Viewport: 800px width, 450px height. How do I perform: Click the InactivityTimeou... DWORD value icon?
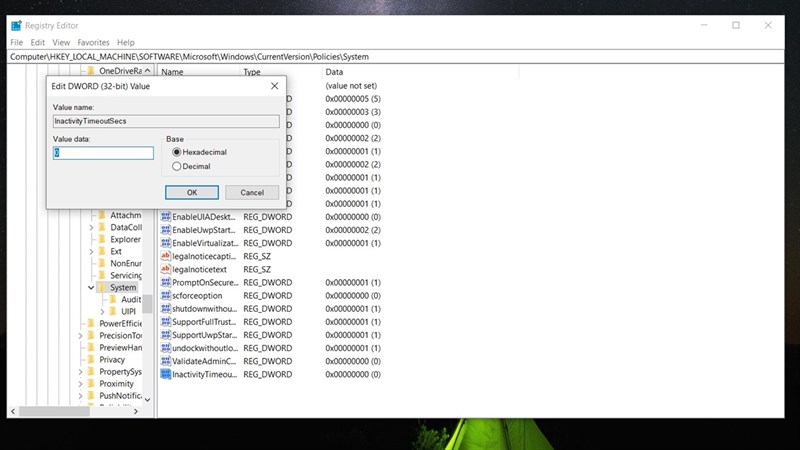(x=165, y=374)
